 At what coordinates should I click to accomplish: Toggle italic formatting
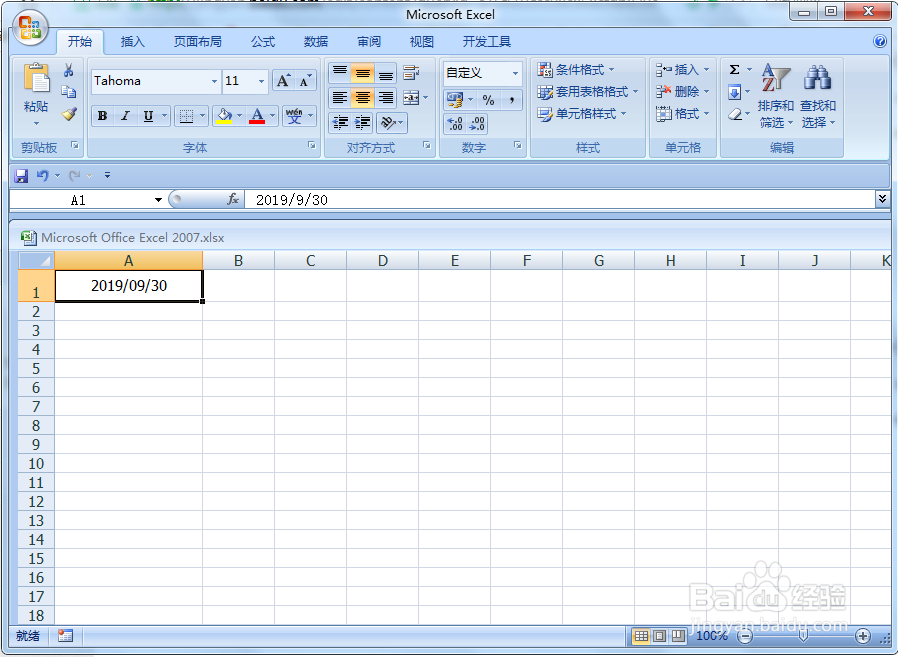125,116
